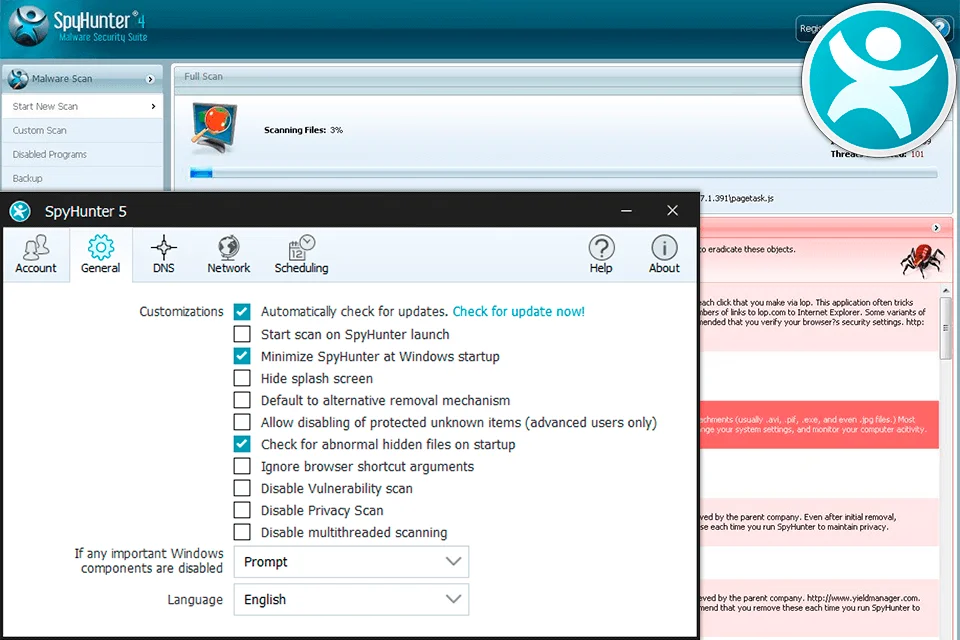
Task: Click the Check for update now link
Action: 519,312
